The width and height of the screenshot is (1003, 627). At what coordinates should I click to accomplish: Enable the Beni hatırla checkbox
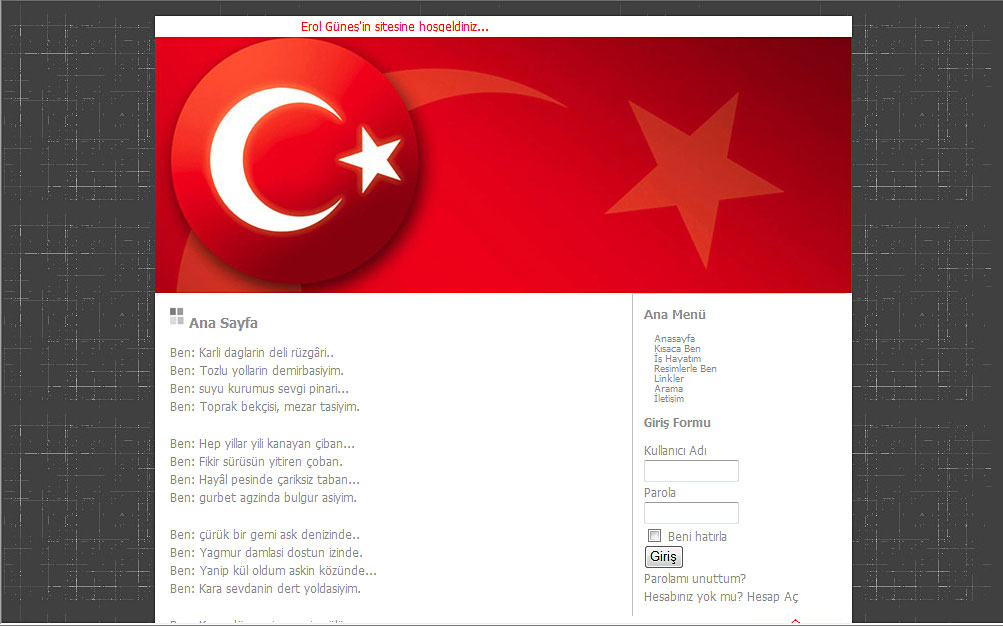654,536
